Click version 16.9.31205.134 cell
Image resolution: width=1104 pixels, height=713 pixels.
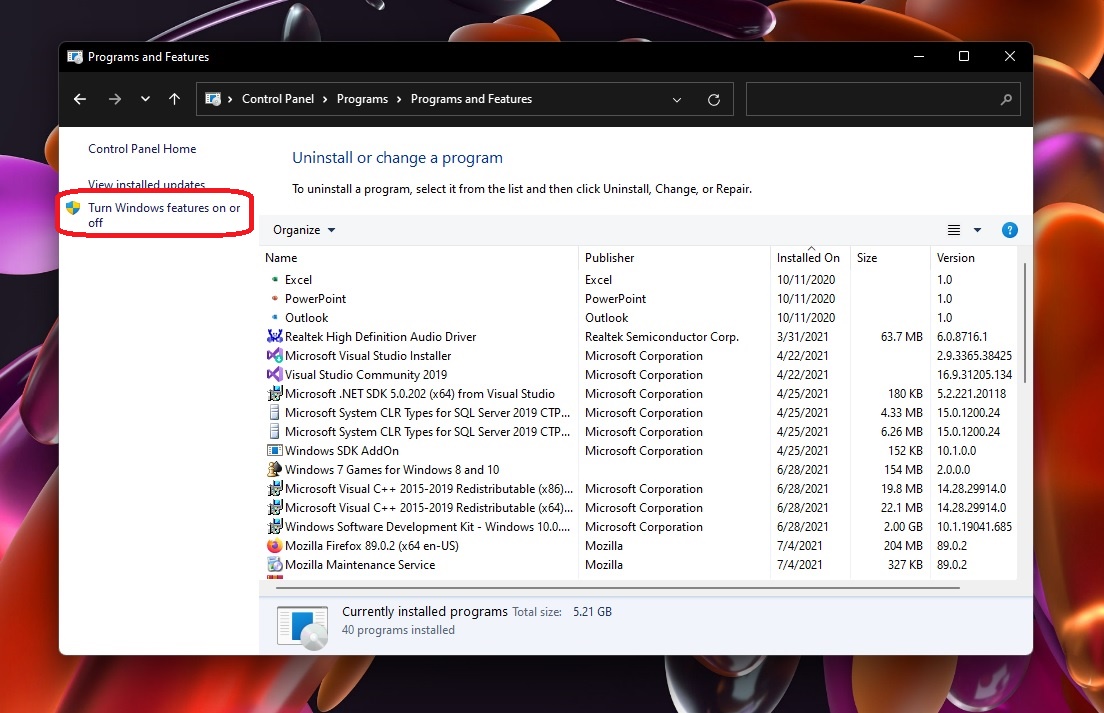(974, 375)
